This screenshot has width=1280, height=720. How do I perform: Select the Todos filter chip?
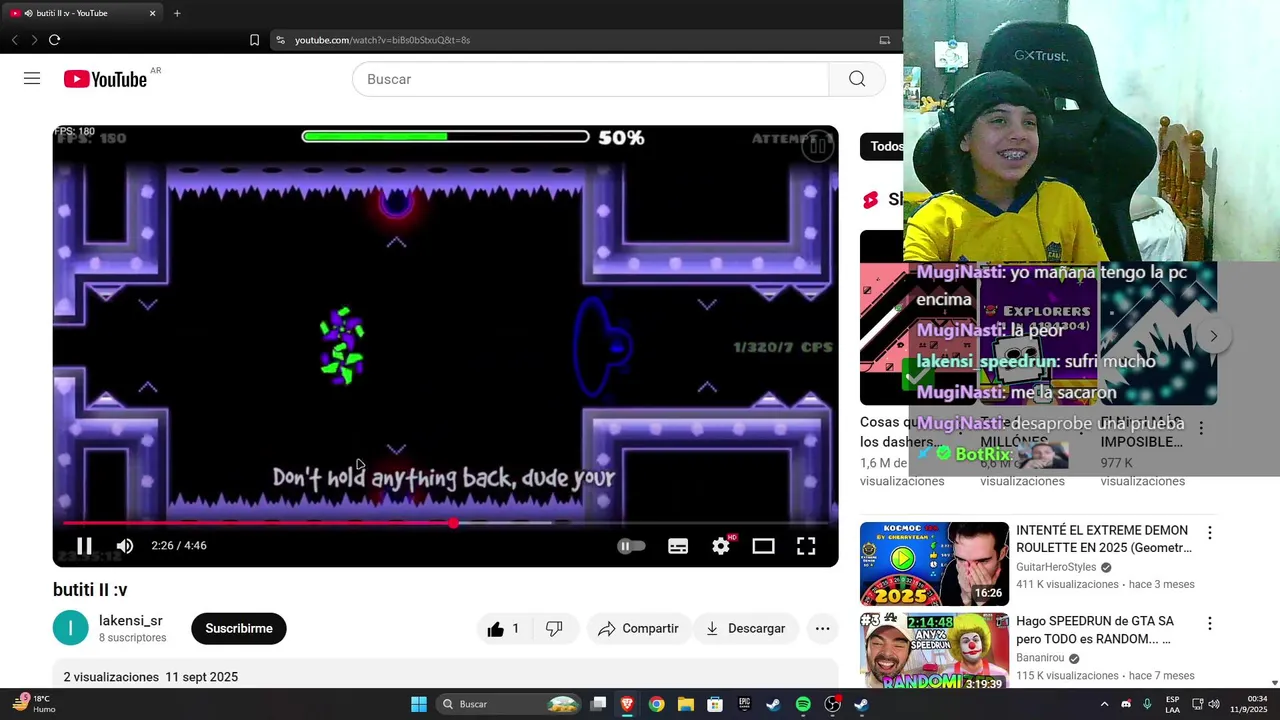(884, 146)
